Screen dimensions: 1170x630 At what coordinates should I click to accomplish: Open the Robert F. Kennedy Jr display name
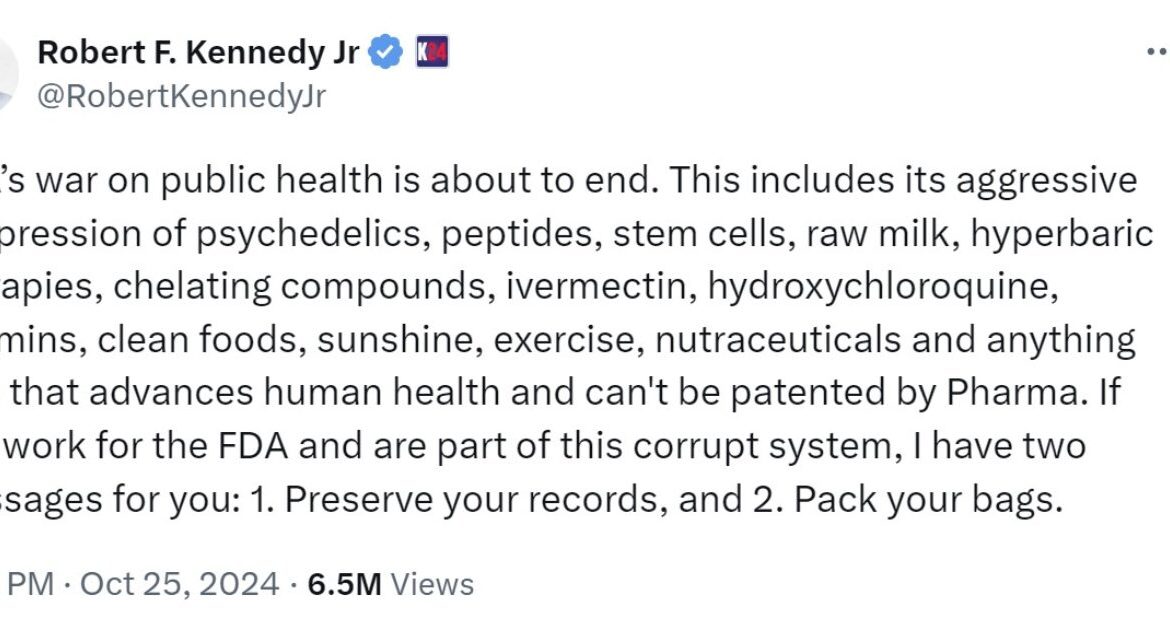(198, 53)
